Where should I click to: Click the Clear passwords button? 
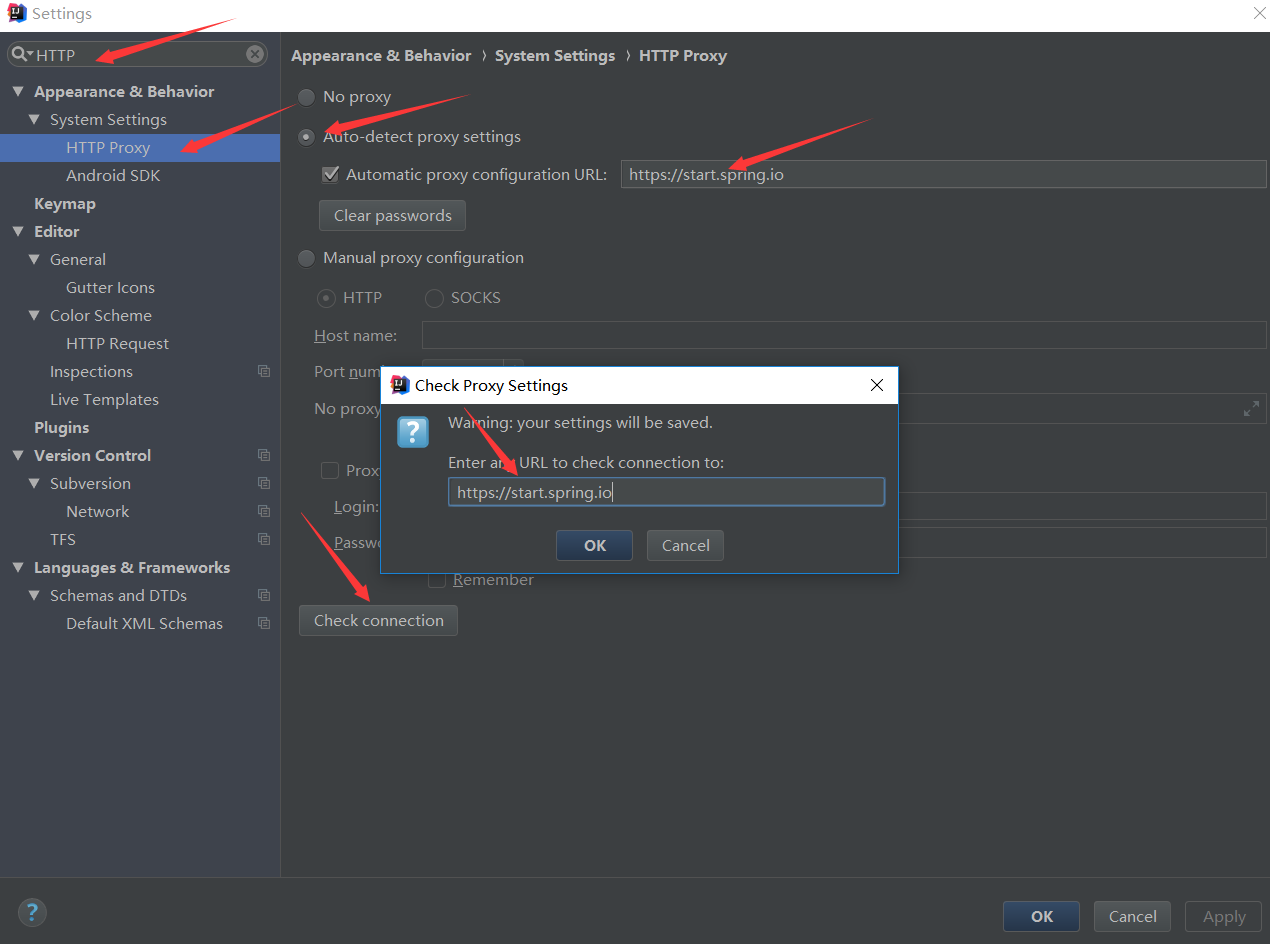pos(392,215)
